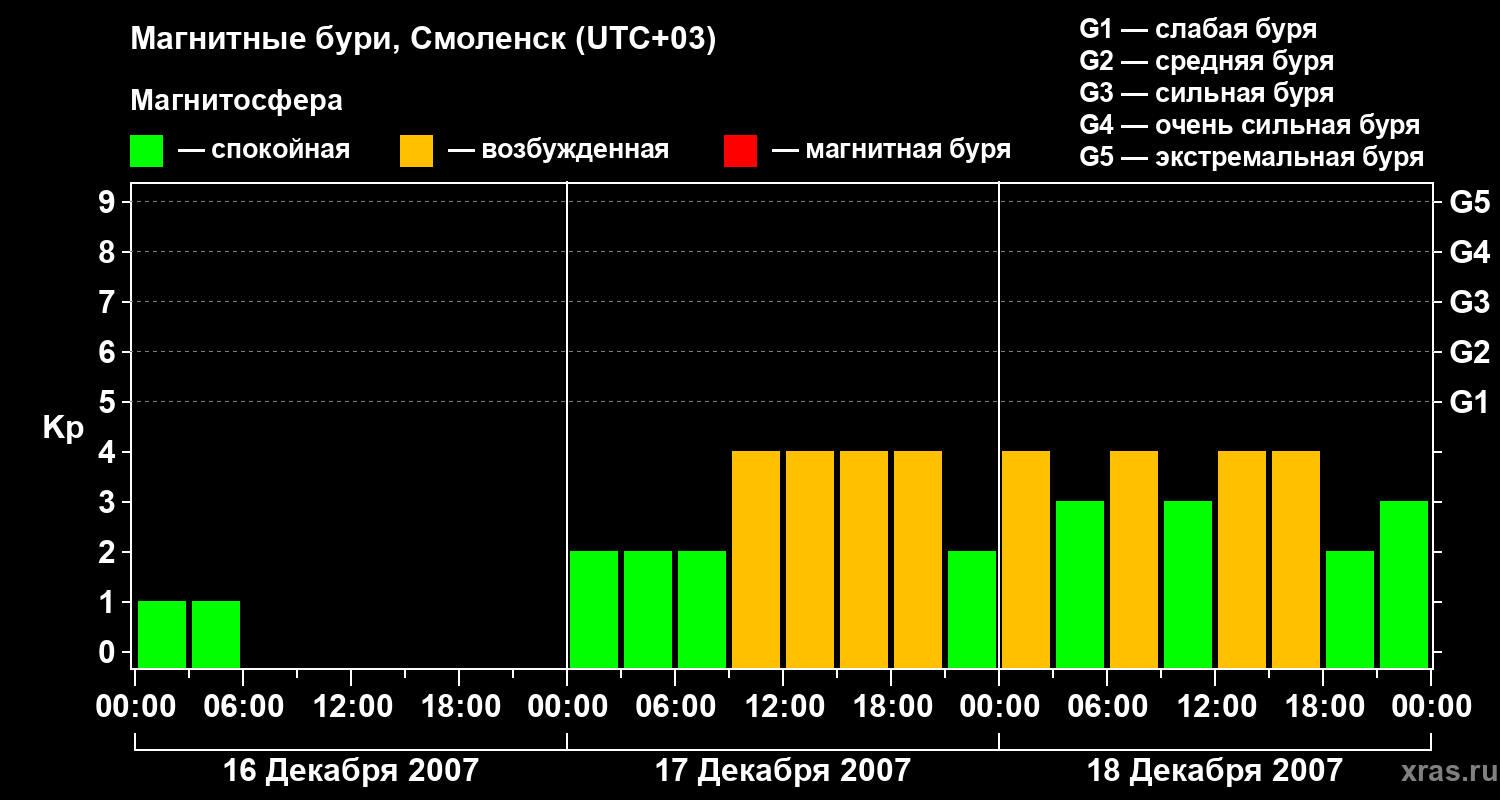Image resolution: width=1500 pixels, height=800 pixels.
Task: Click the G5 storm level label on the axis
Action: (x=1469, y=202)
